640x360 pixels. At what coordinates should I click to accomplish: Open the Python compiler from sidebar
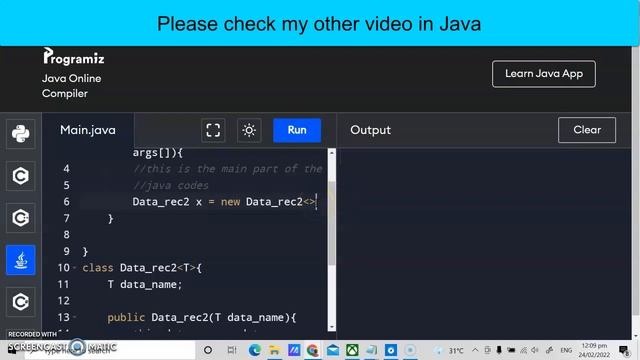[20, 134]
